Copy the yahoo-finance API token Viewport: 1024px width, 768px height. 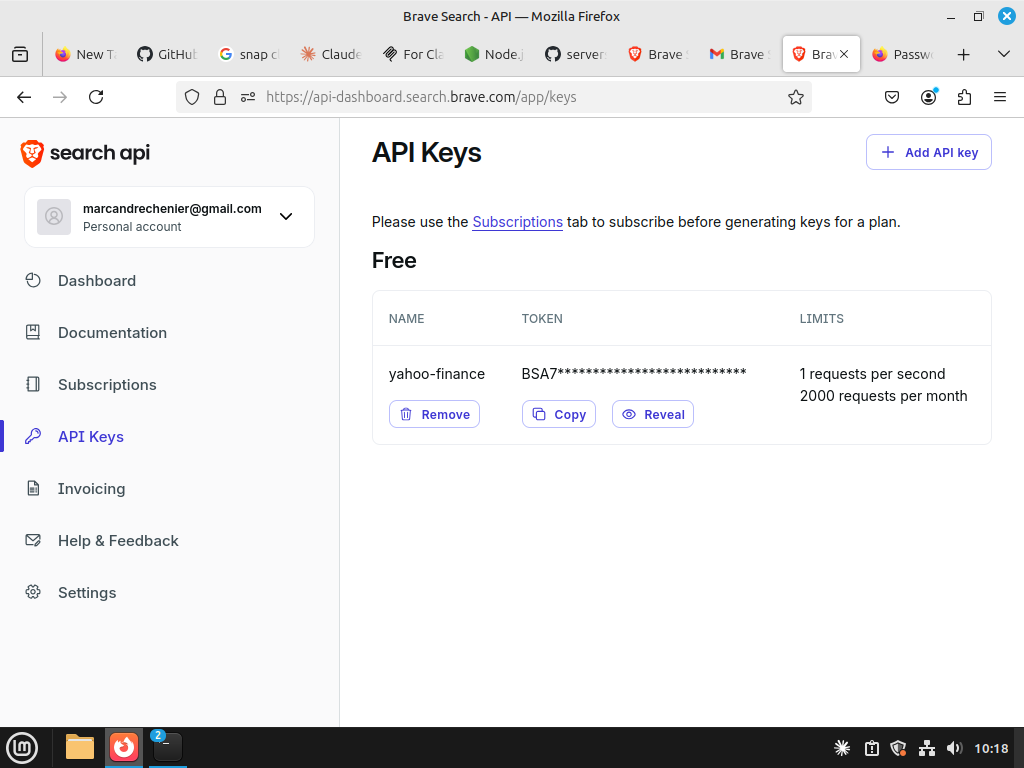tap(558, 414)
